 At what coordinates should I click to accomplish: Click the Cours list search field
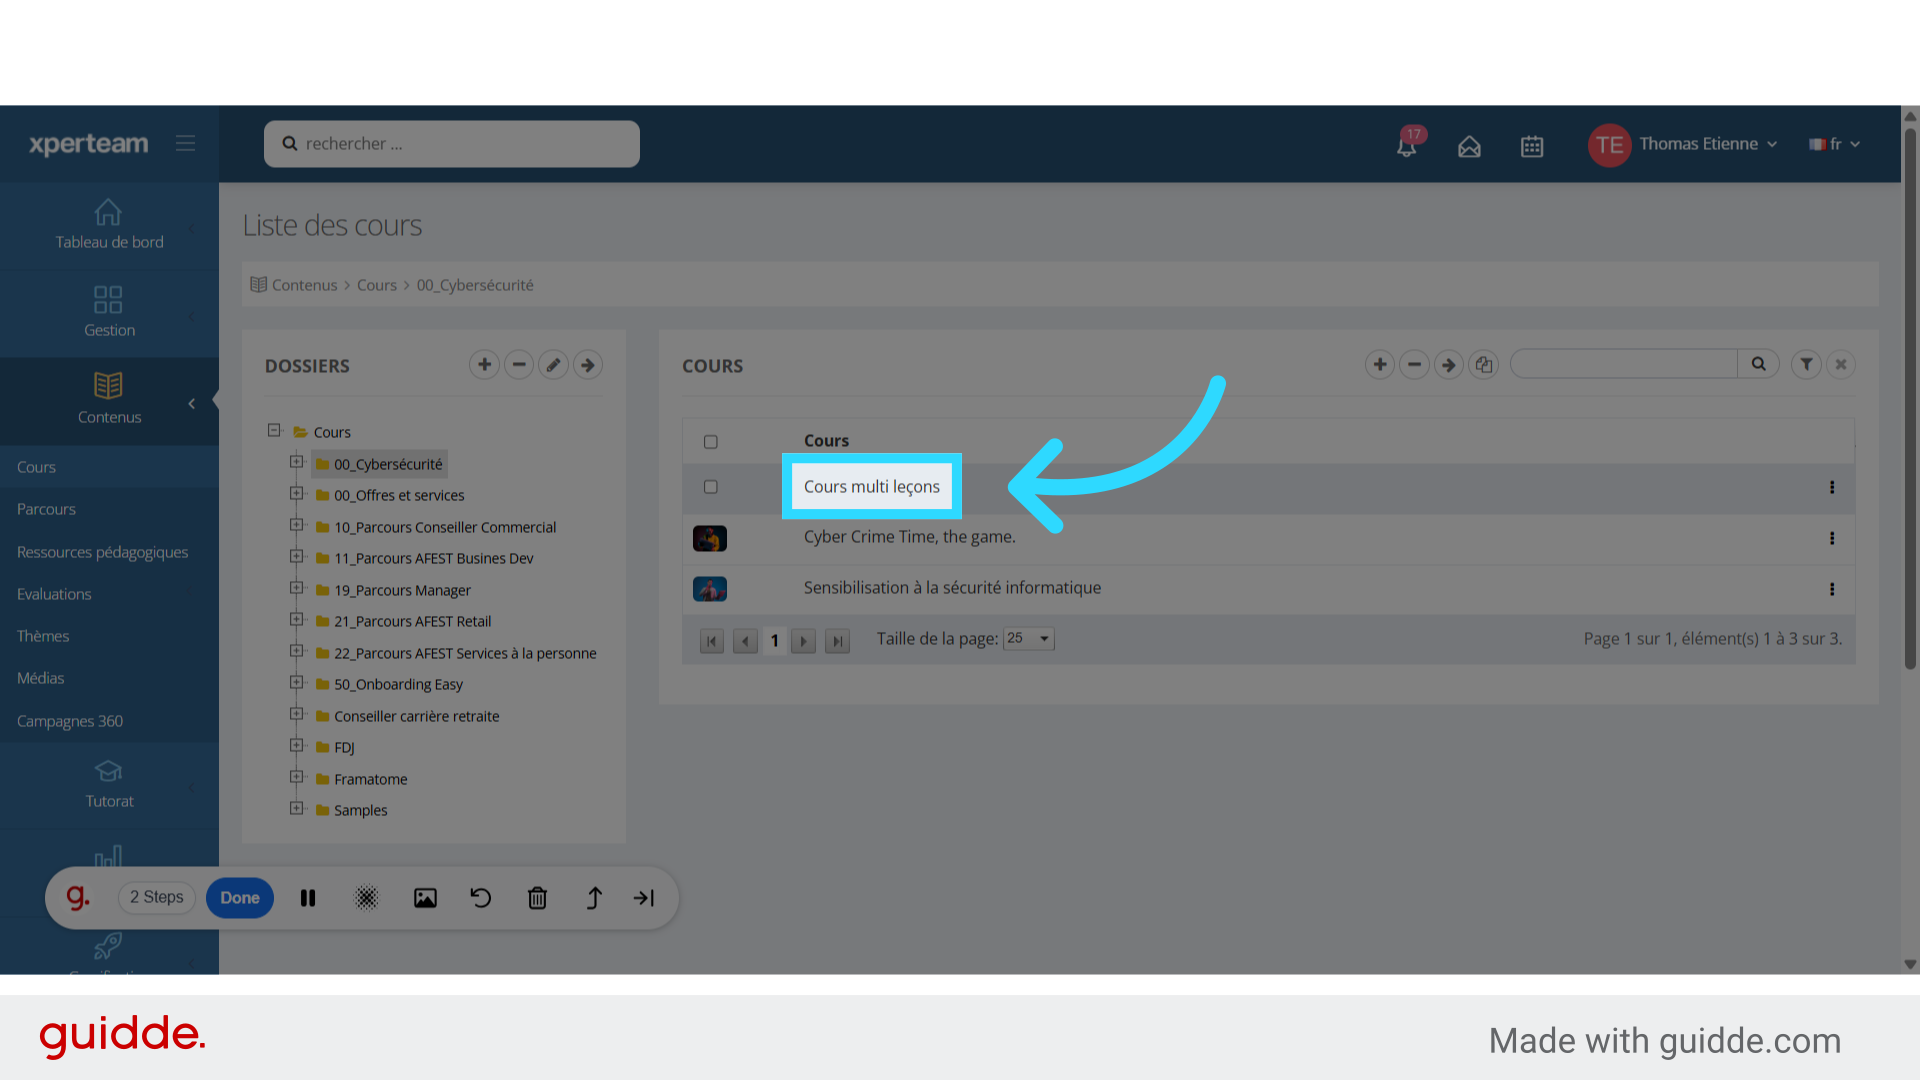pos(1623,364)
